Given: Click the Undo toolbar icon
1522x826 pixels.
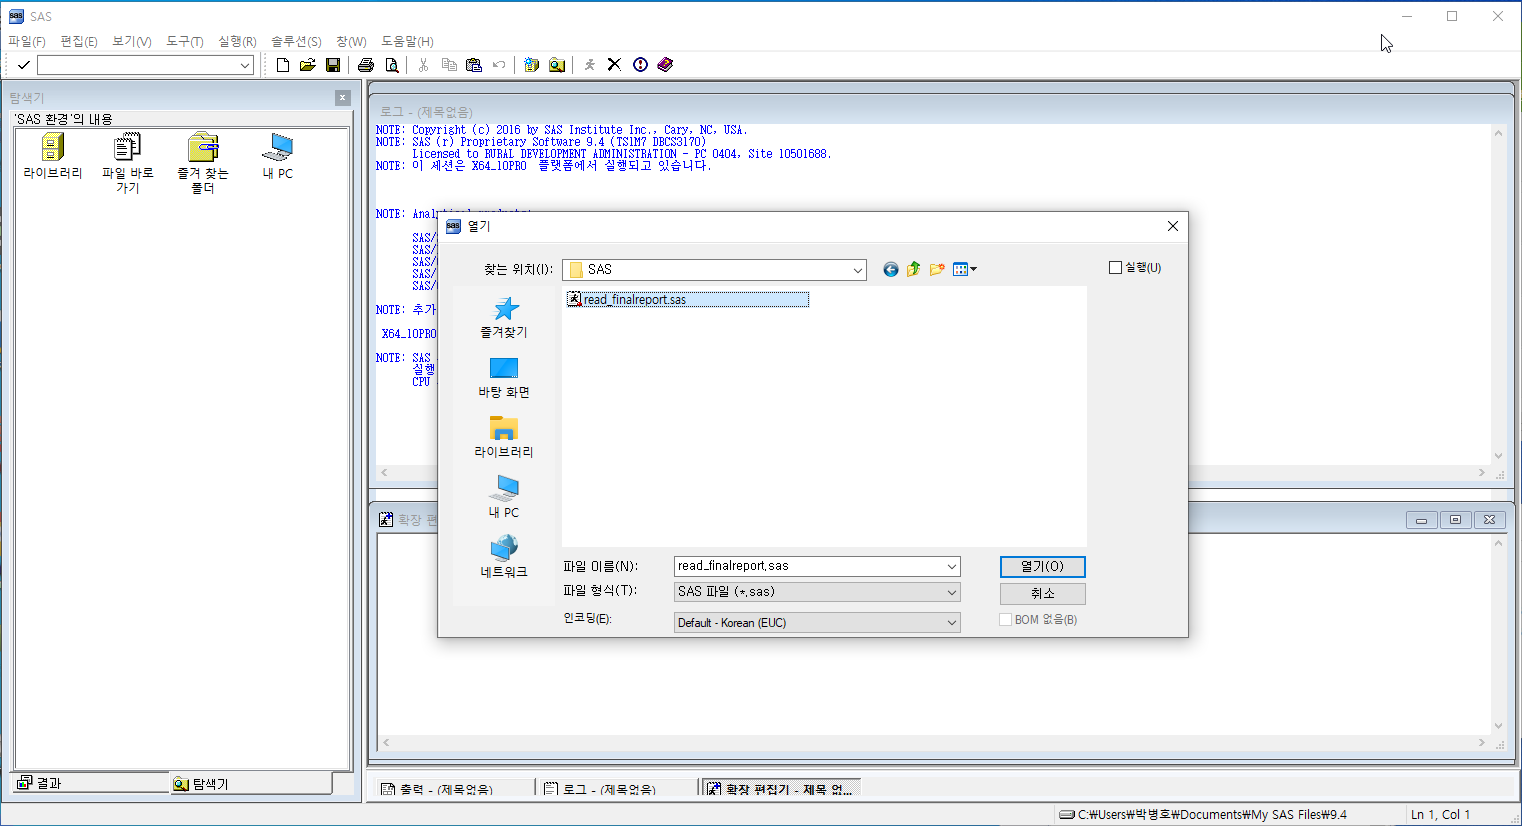Looking at the screenshot, I should [499, 65].
